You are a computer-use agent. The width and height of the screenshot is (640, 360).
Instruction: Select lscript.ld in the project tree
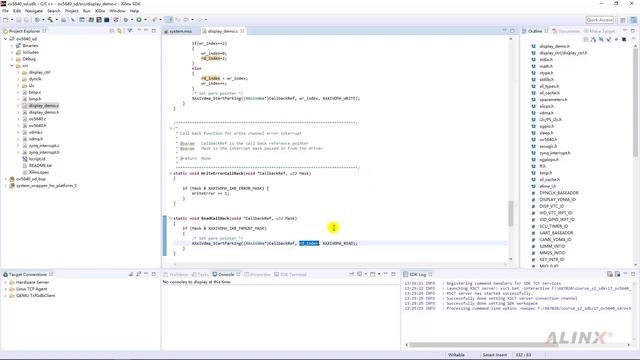click(37, 159)
